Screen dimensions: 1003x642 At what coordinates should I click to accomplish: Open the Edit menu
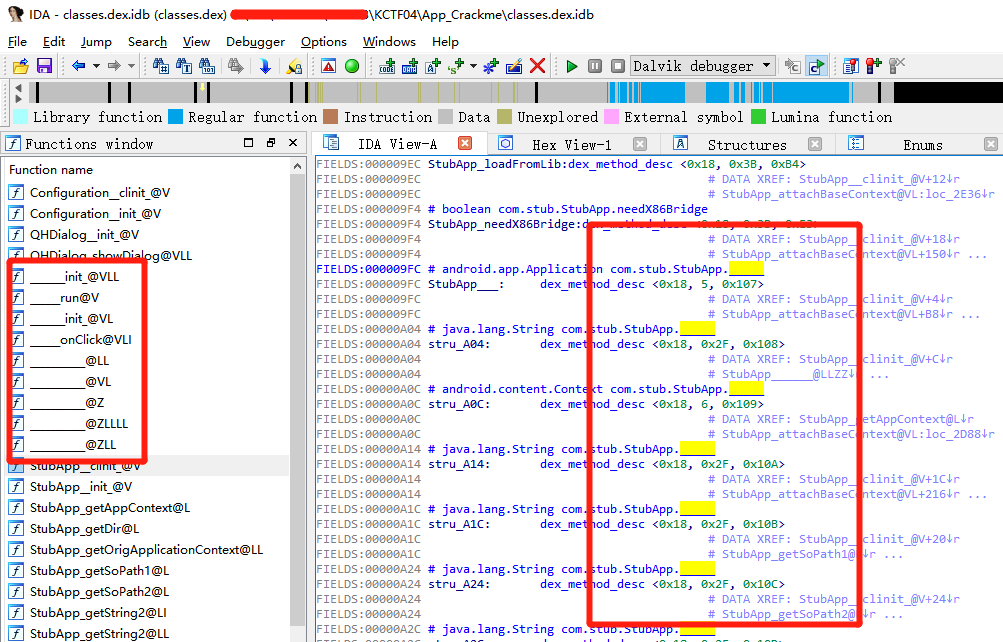54,42
